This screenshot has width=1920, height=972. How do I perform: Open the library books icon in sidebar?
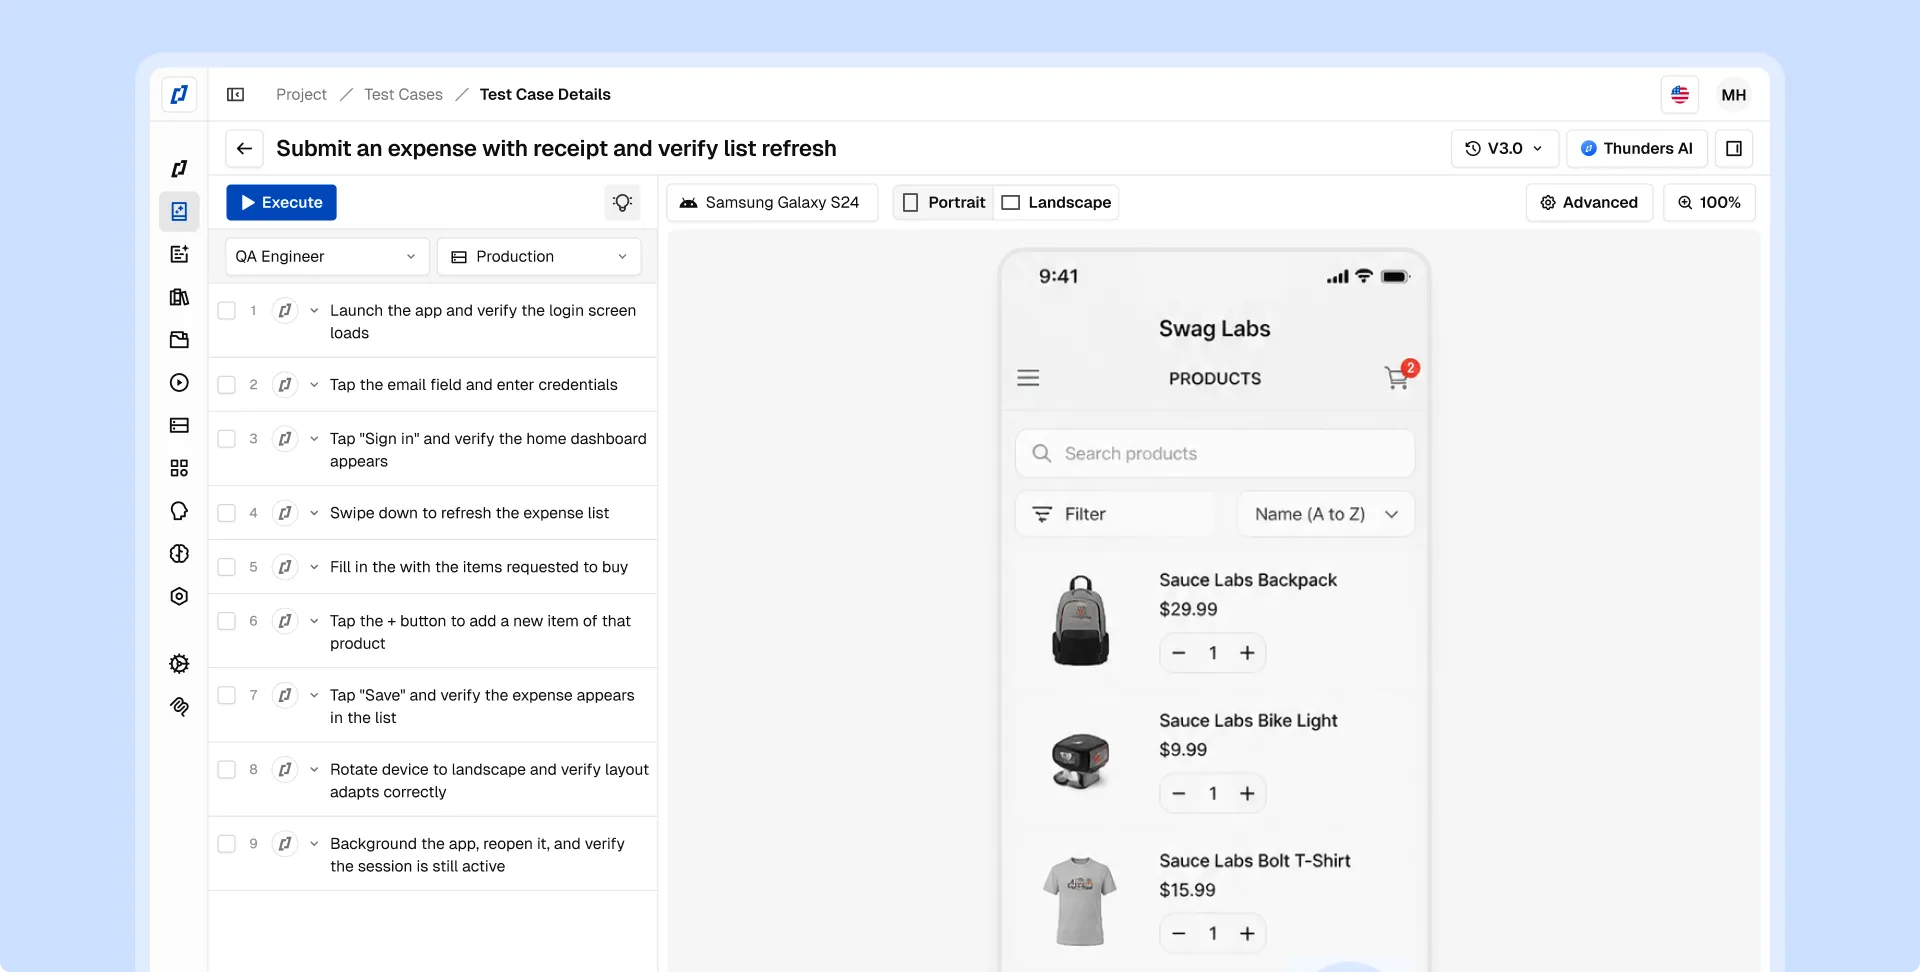(179, 297)
